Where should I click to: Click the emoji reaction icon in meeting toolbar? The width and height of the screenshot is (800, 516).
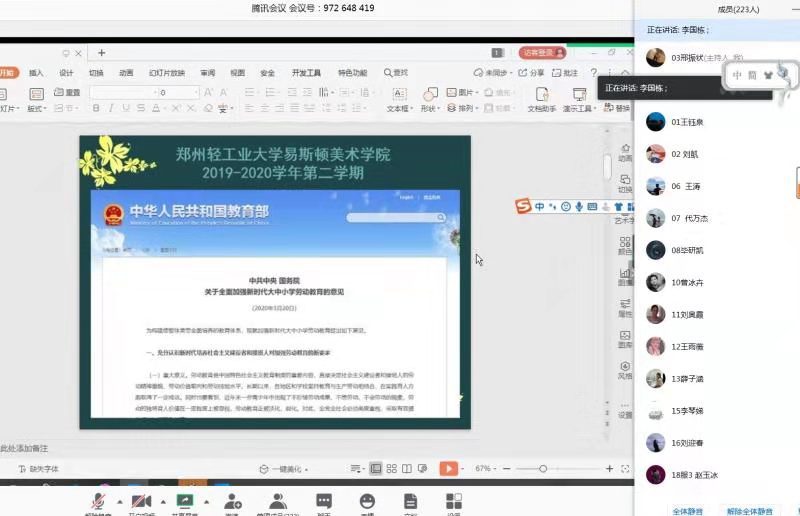[367, 501]
